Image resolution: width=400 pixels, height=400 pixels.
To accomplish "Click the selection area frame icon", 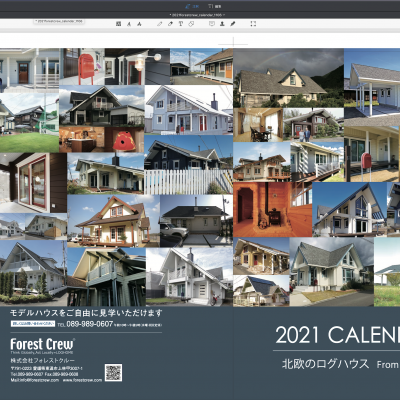I will [x=253, y=24].
